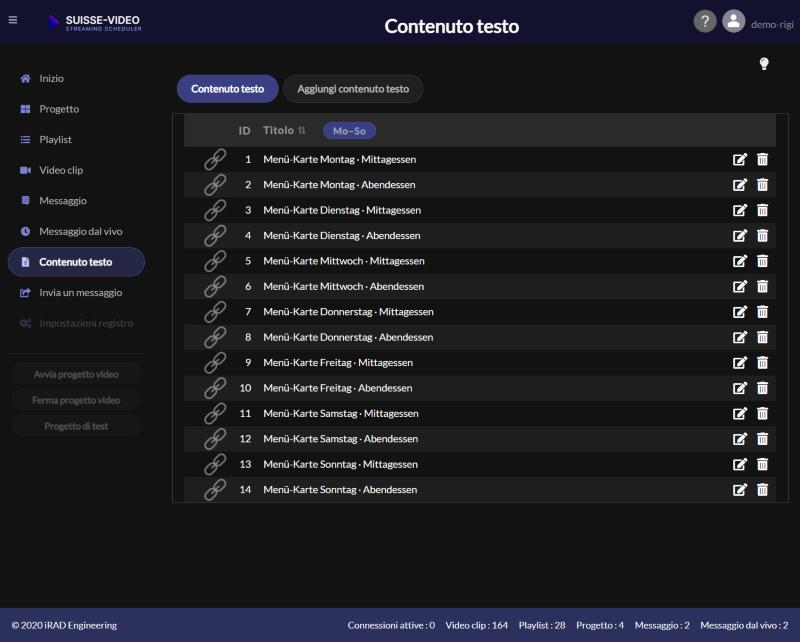Image resolution: width=800 pixels, height=642 pixels.
Task: Click link icon for Menü-Karte Sonntag Mittagessen
Action: 215,464
